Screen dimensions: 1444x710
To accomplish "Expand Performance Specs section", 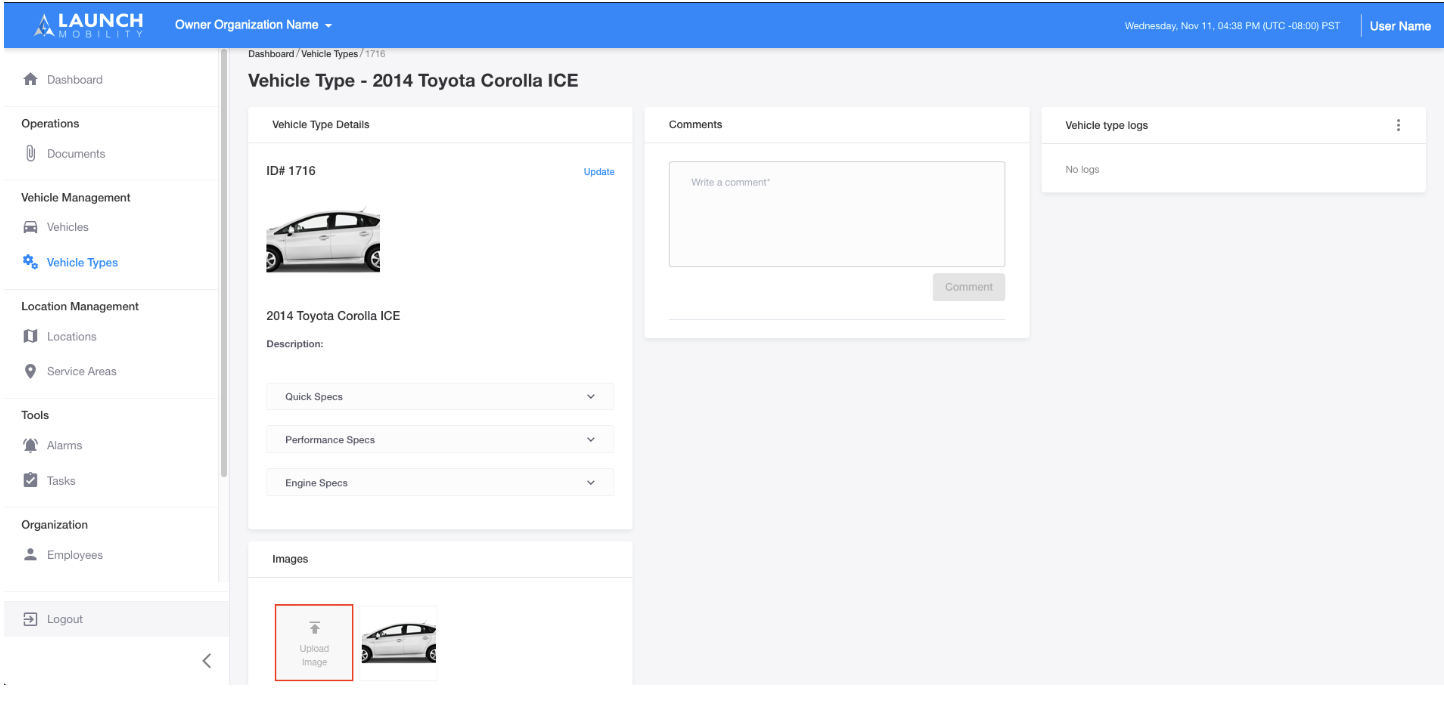I will [x=440, y=440].
